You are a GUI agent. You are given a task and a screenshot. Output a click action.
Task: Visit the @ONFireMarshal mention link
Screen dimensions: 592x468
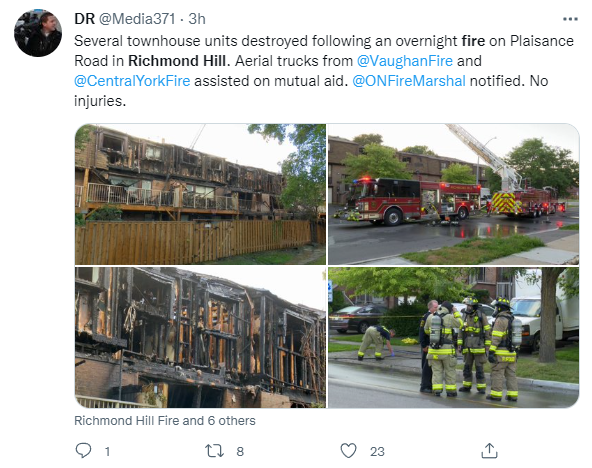pyautogui.click(x=409, y=81)
